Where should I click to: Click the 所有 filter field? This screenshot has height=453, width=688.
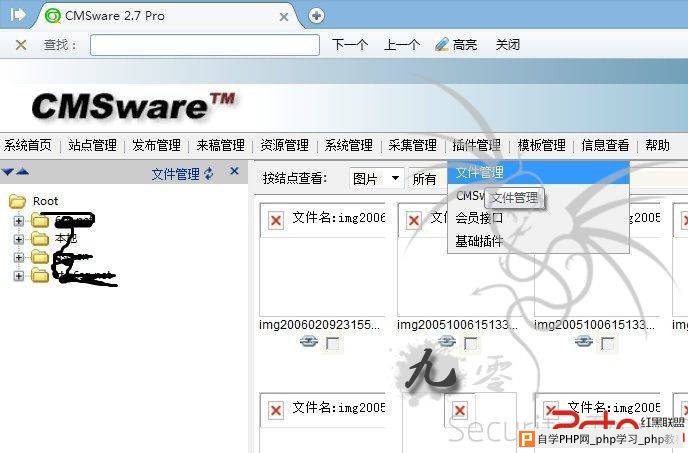(427, 179)
